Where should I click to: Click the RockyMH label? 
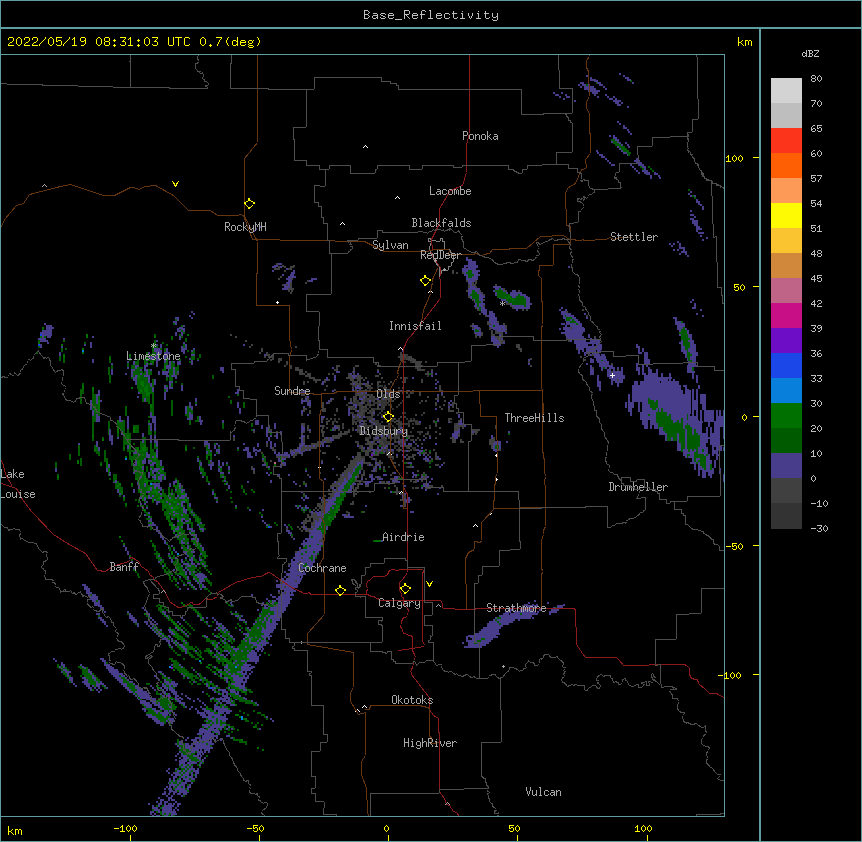(x=245, y=227)
